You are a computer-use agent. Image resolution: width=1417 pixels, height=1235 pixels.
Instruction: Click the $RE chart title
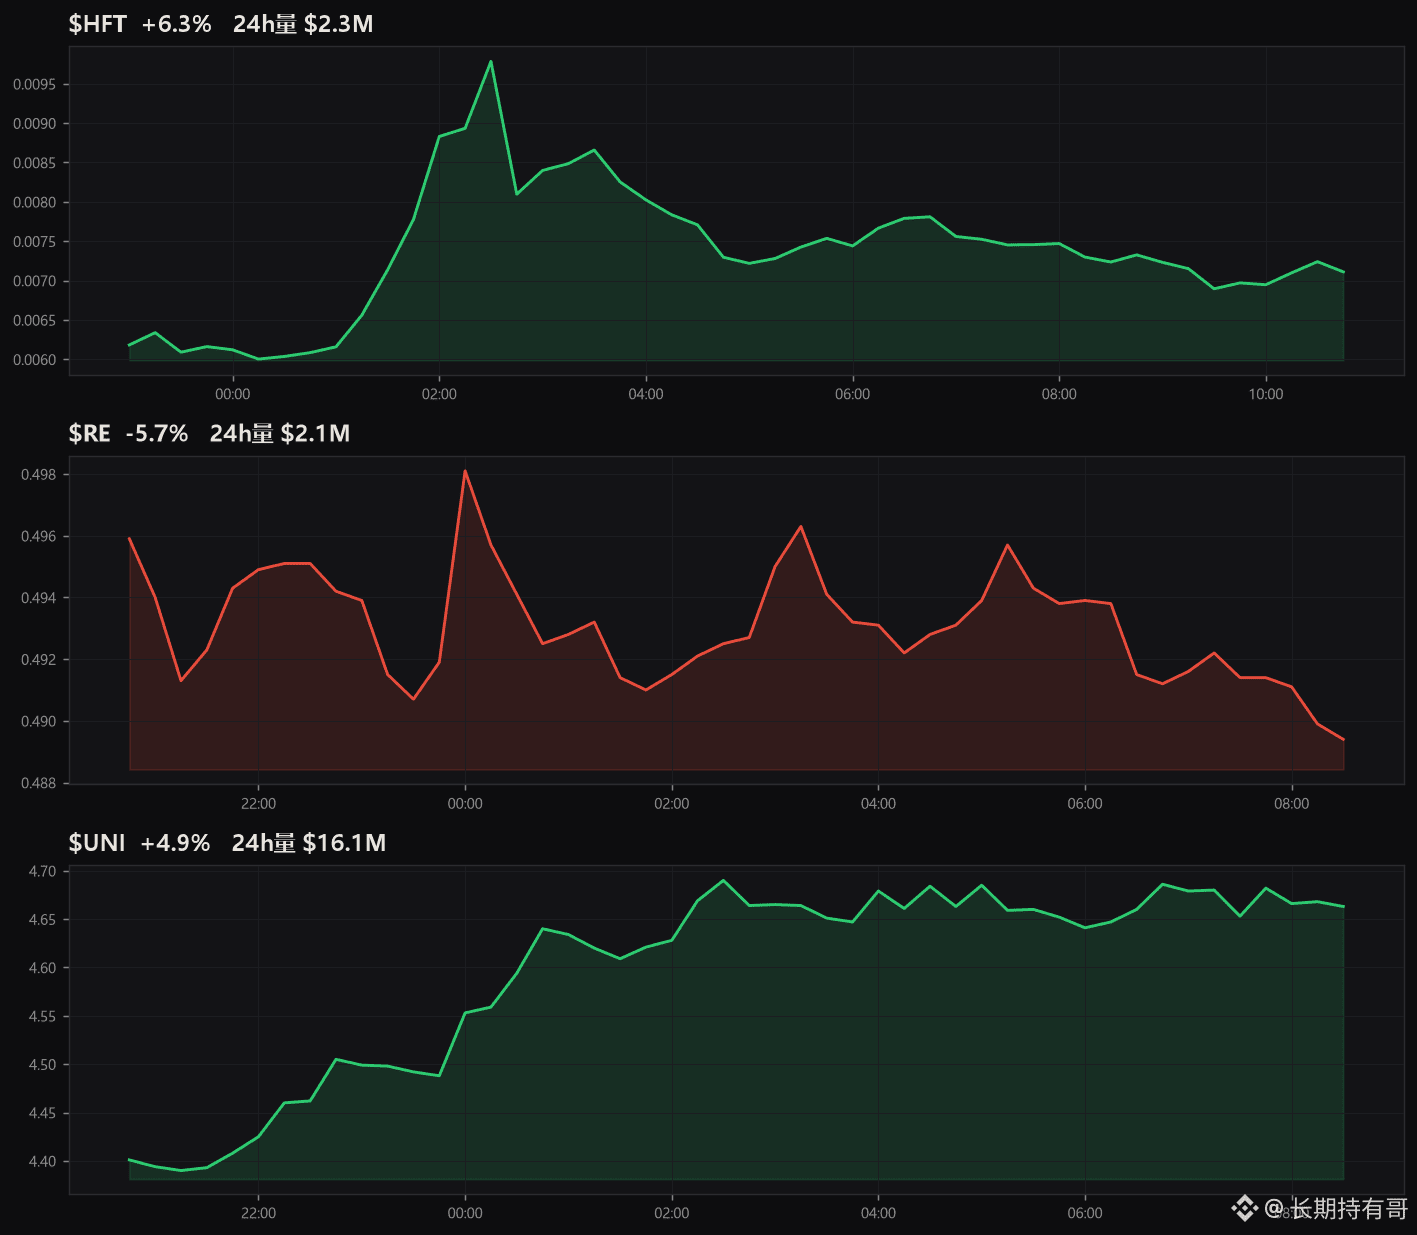[89, 433]
